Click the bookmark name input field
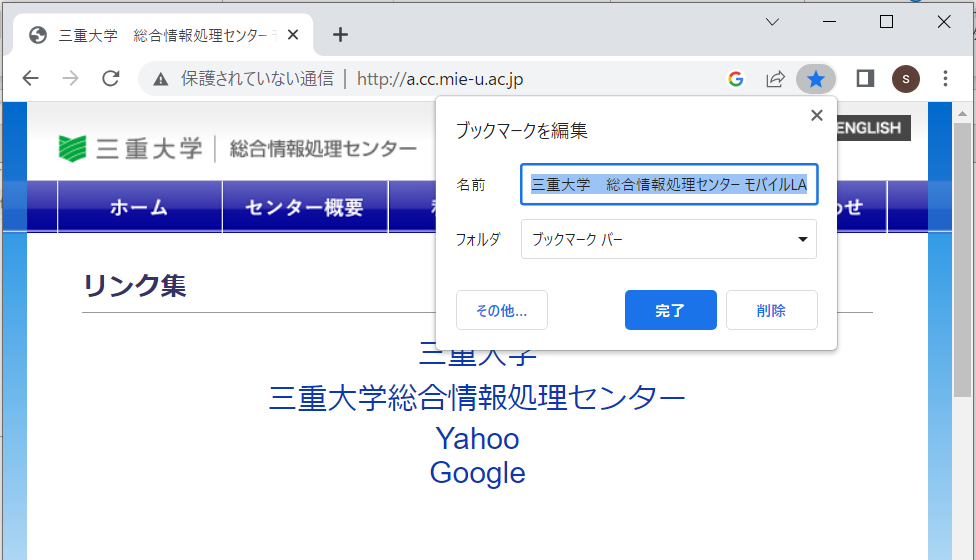 tap(669, 184)
